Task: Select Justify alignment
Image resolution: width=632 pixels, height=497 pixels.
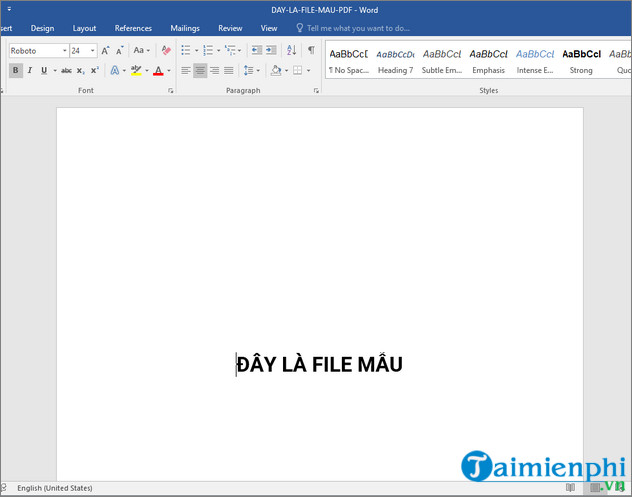Action: [229, 71]
